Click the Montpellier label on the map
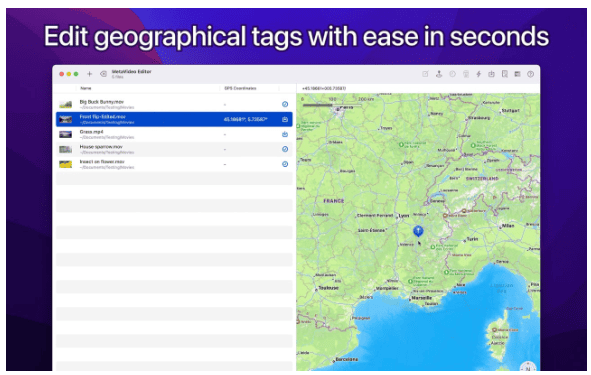This screenshot has width=591, height=375. pos(387,288)
